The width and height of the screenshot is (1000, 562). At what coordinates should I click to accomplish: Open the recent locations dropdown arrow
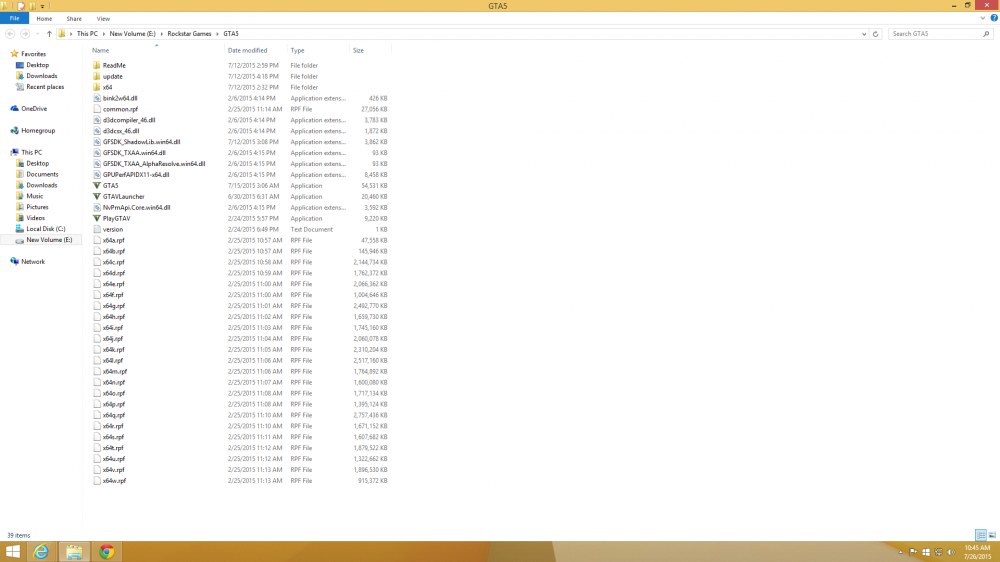(x=37, y=34)
